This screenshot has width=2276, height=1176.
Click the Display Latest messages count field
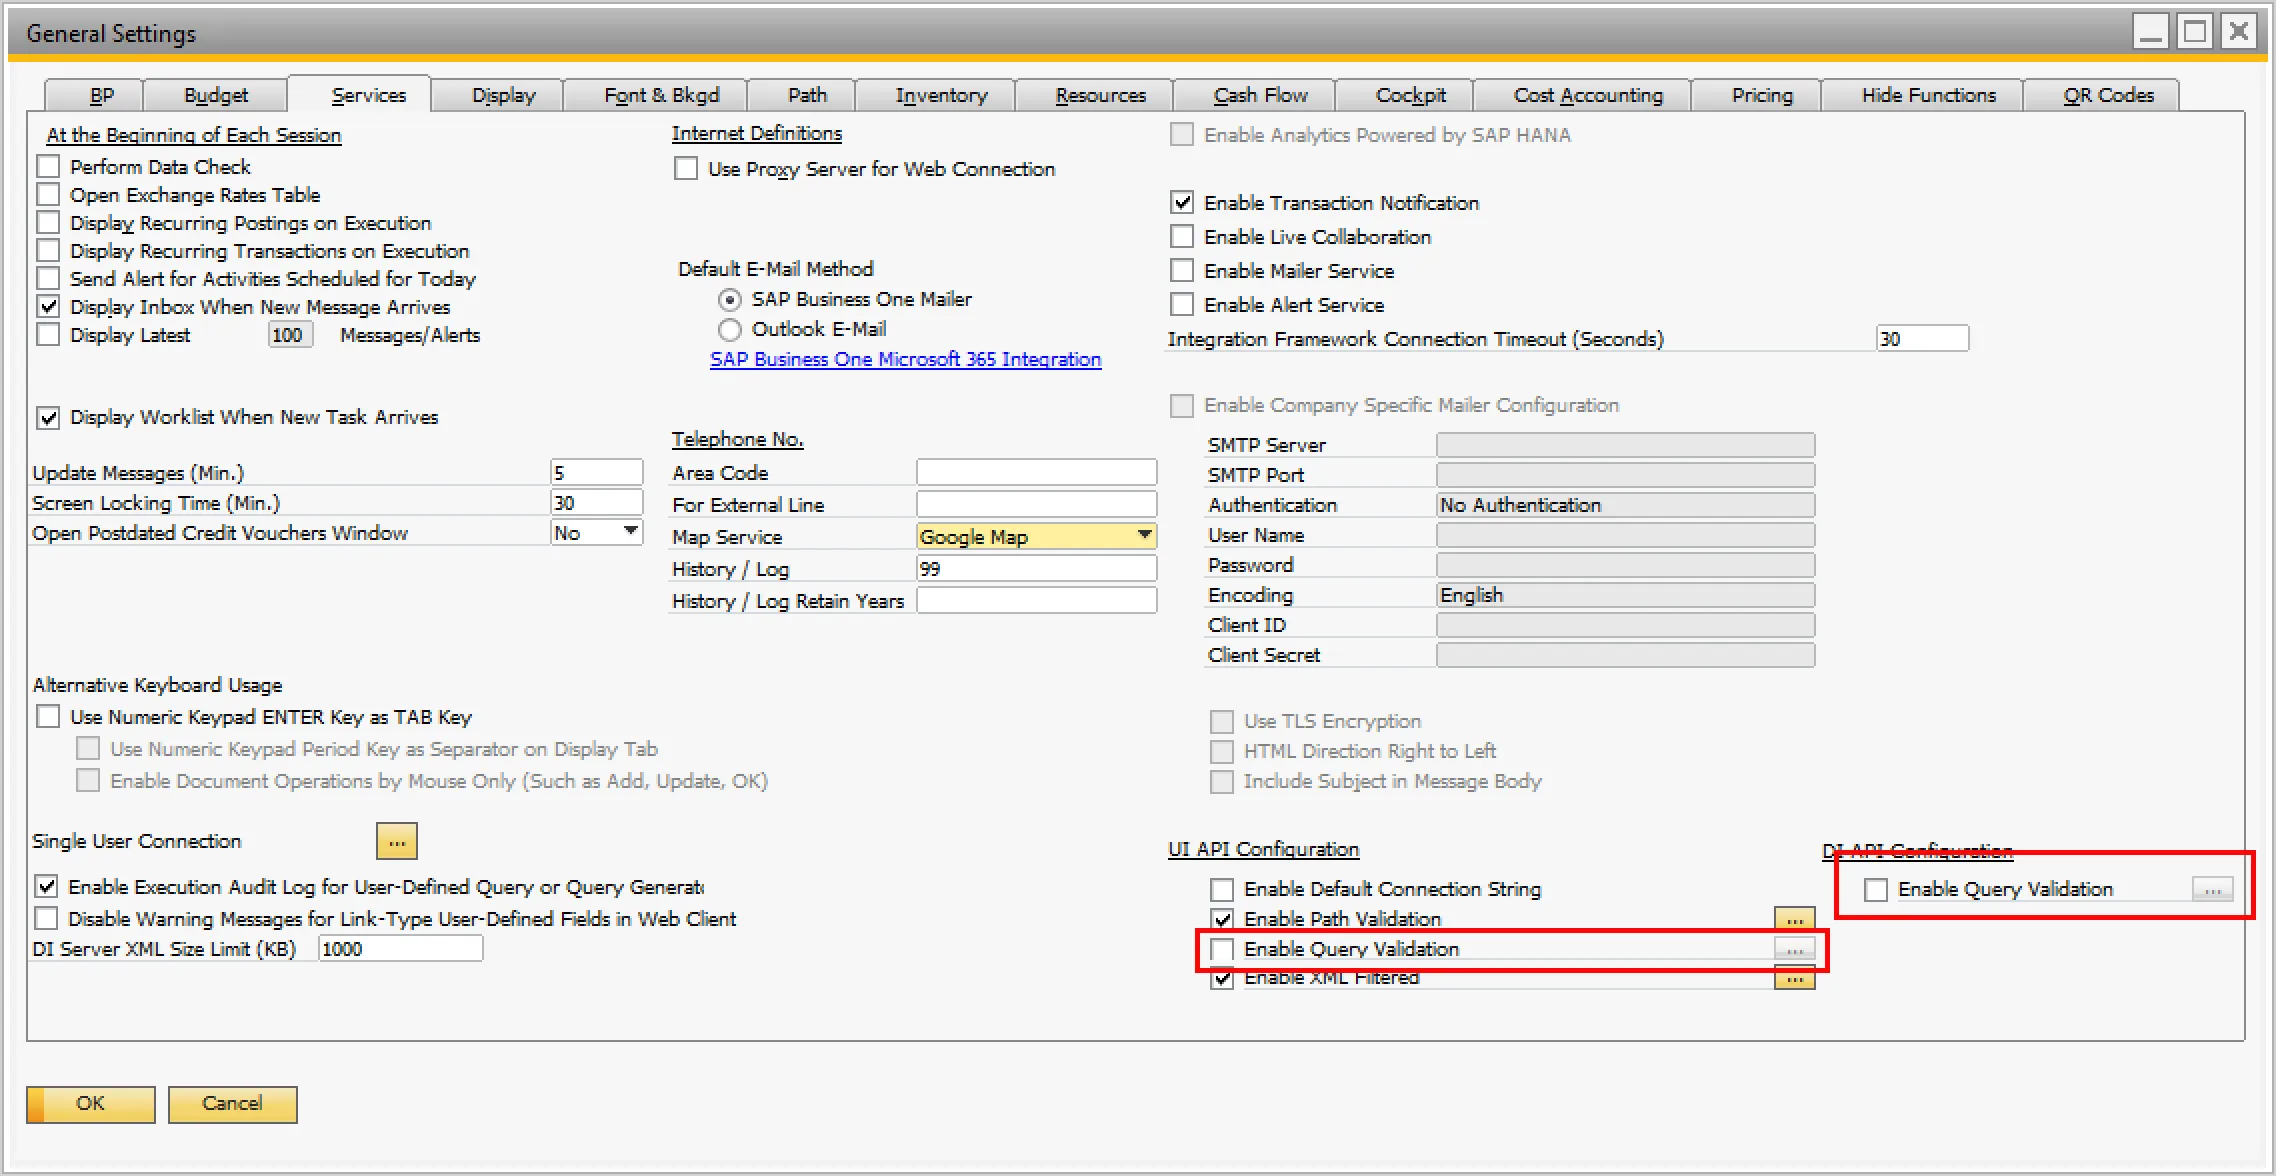(290, 334)
